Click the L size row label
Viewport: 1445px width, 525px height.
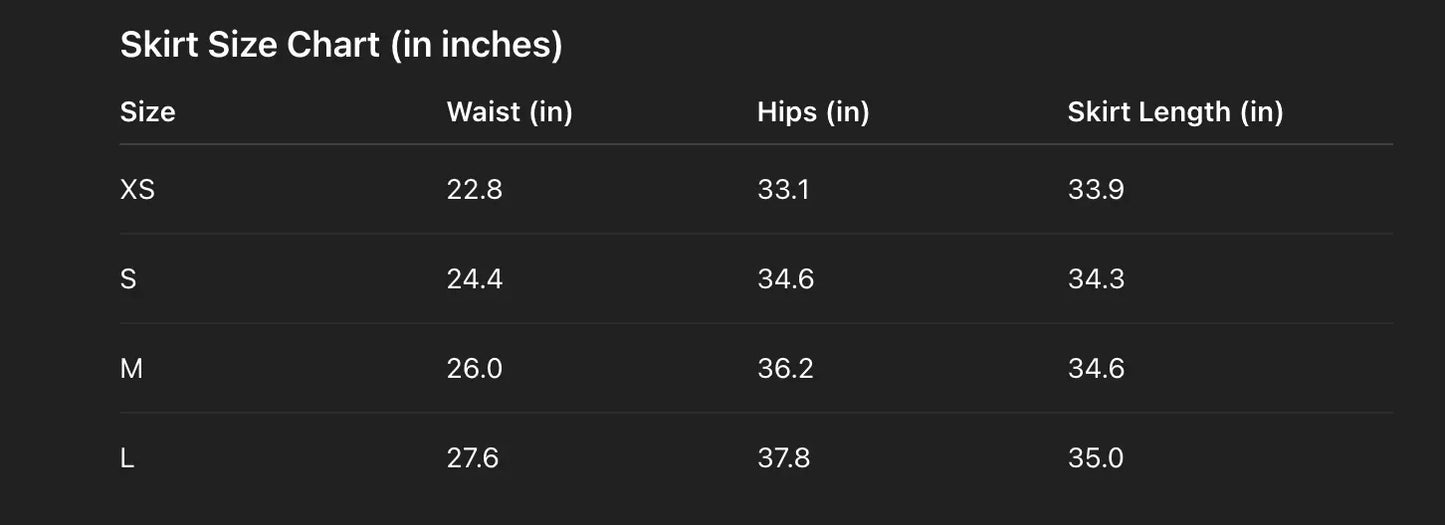point(127,458)
